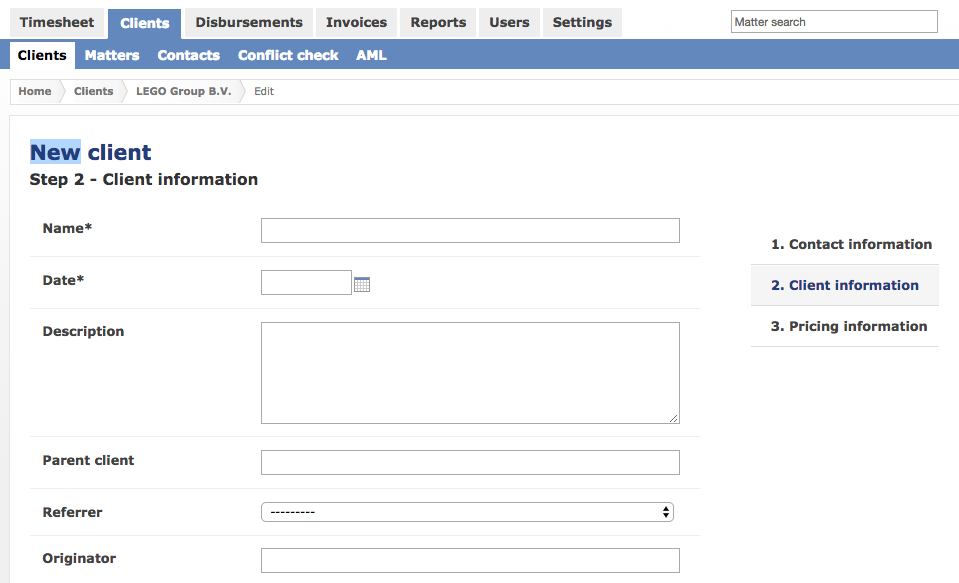959x583 pixels.
Task: Select step 2 Client information
Action: pyautogui.click(x=845, y=285)
